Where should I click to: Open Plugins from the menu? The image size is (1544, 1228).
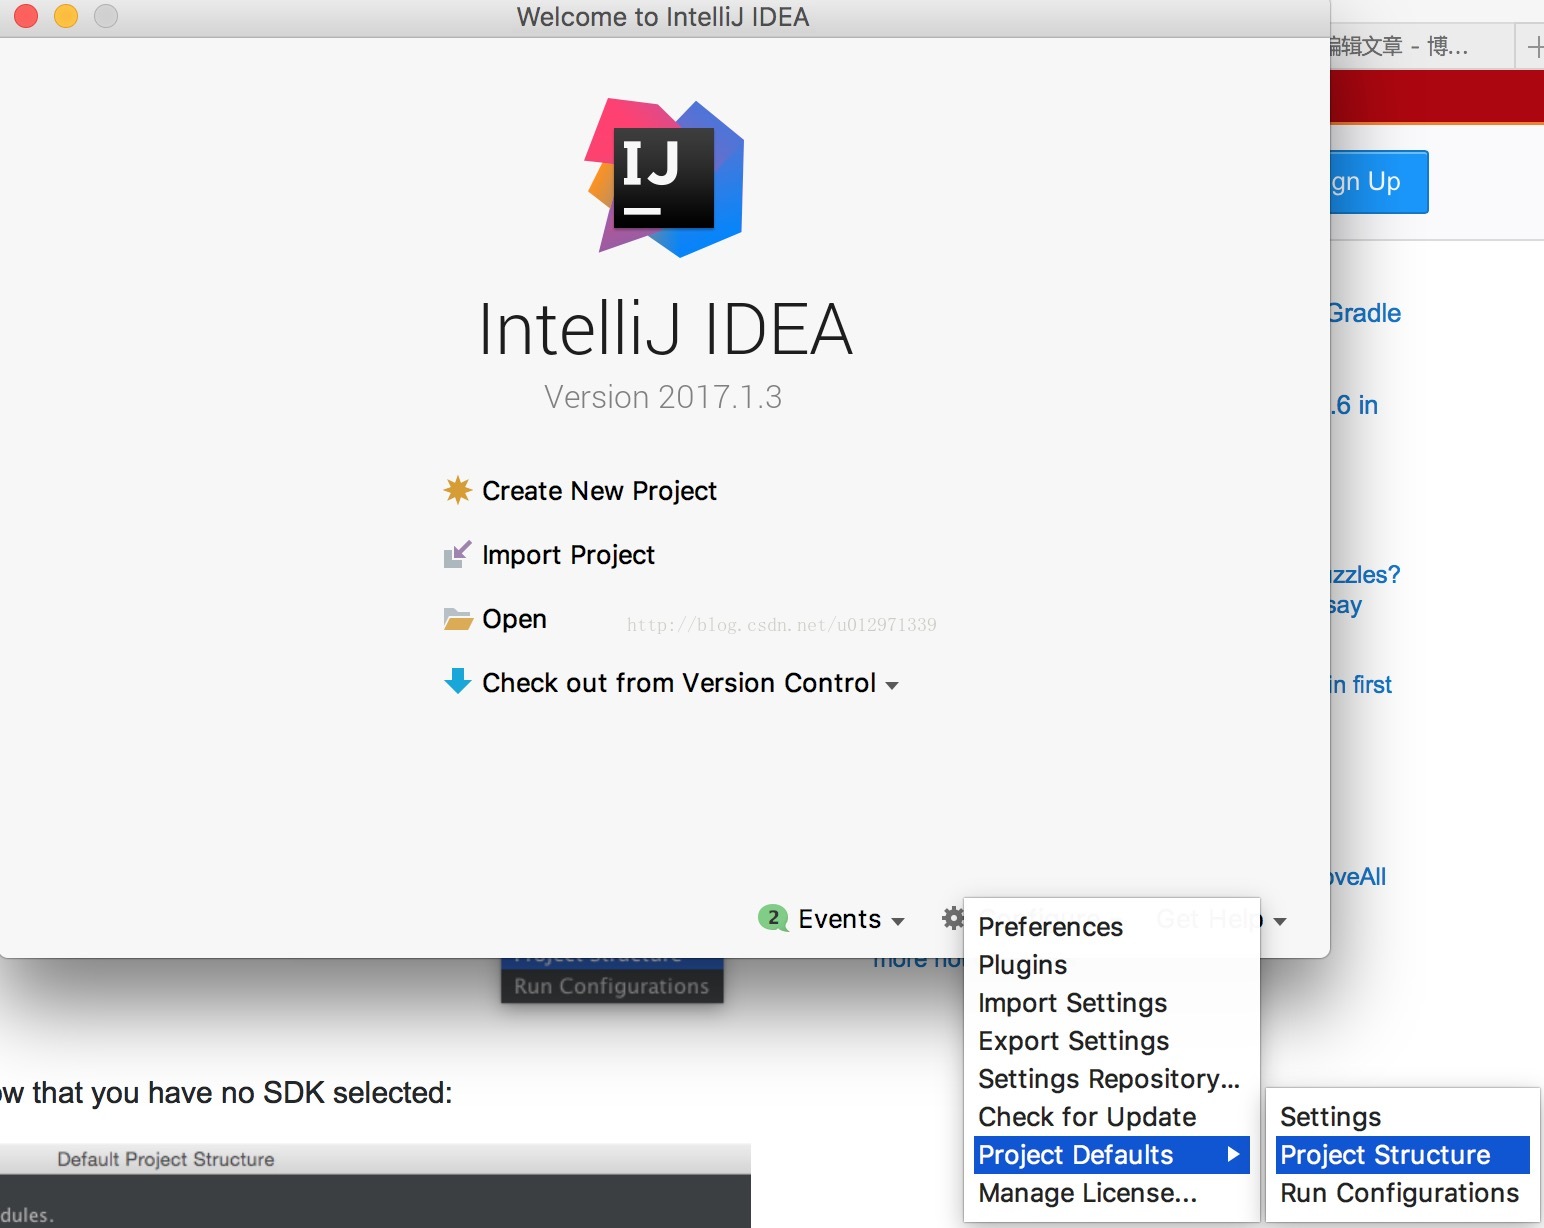click(x=1110, y=965)
